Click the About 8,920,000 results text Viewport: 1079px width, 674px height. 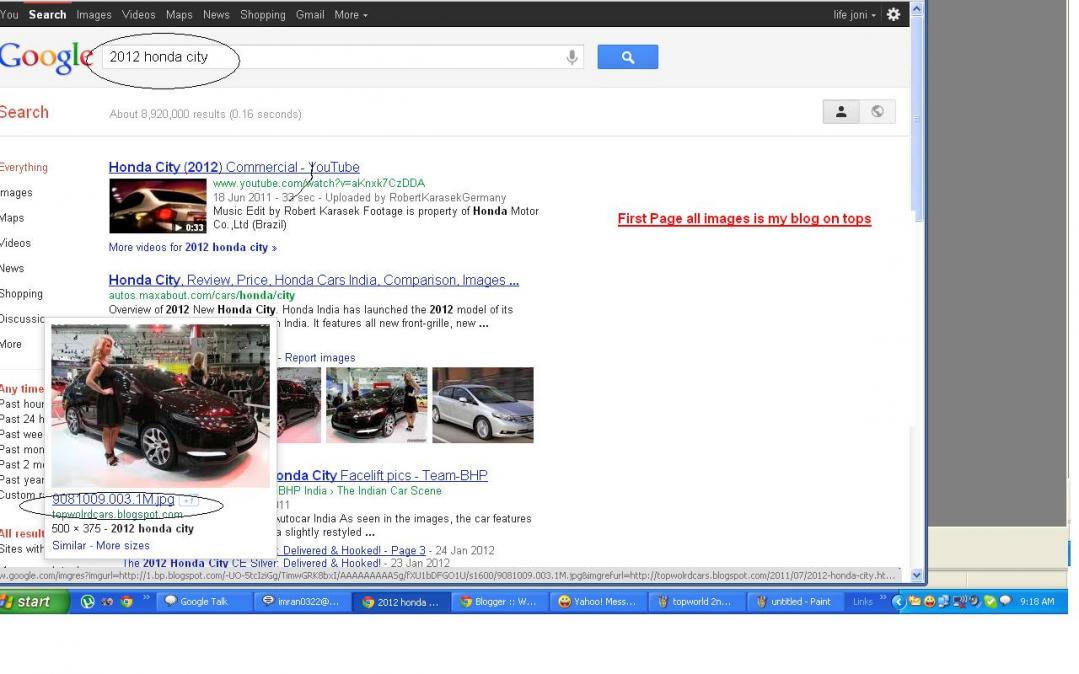tap(205, 114)
